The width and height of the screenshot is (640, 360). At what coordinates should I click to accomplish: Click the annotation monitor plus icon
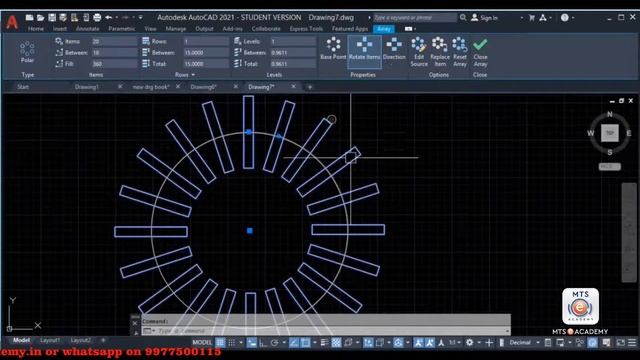(489, 342)
